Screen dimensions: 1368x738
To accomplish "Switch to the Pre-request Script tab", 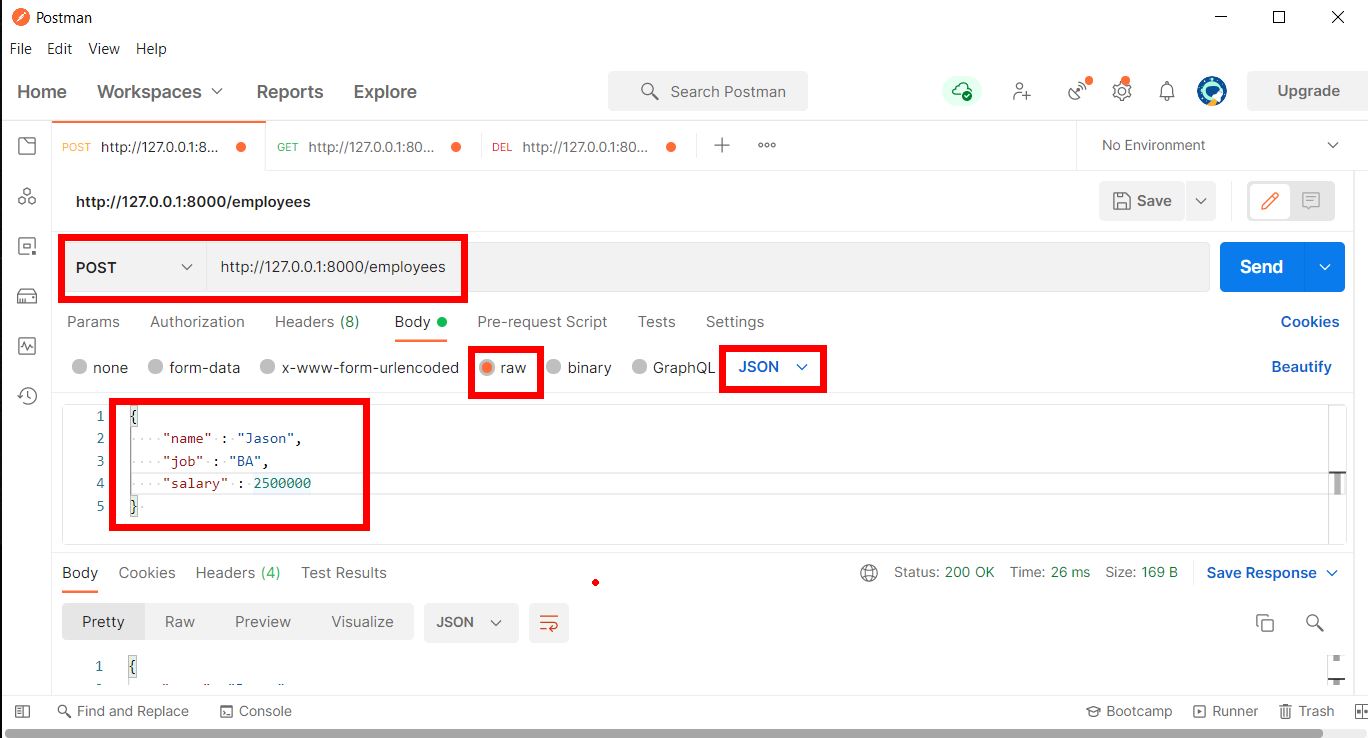I will point(542,322).
